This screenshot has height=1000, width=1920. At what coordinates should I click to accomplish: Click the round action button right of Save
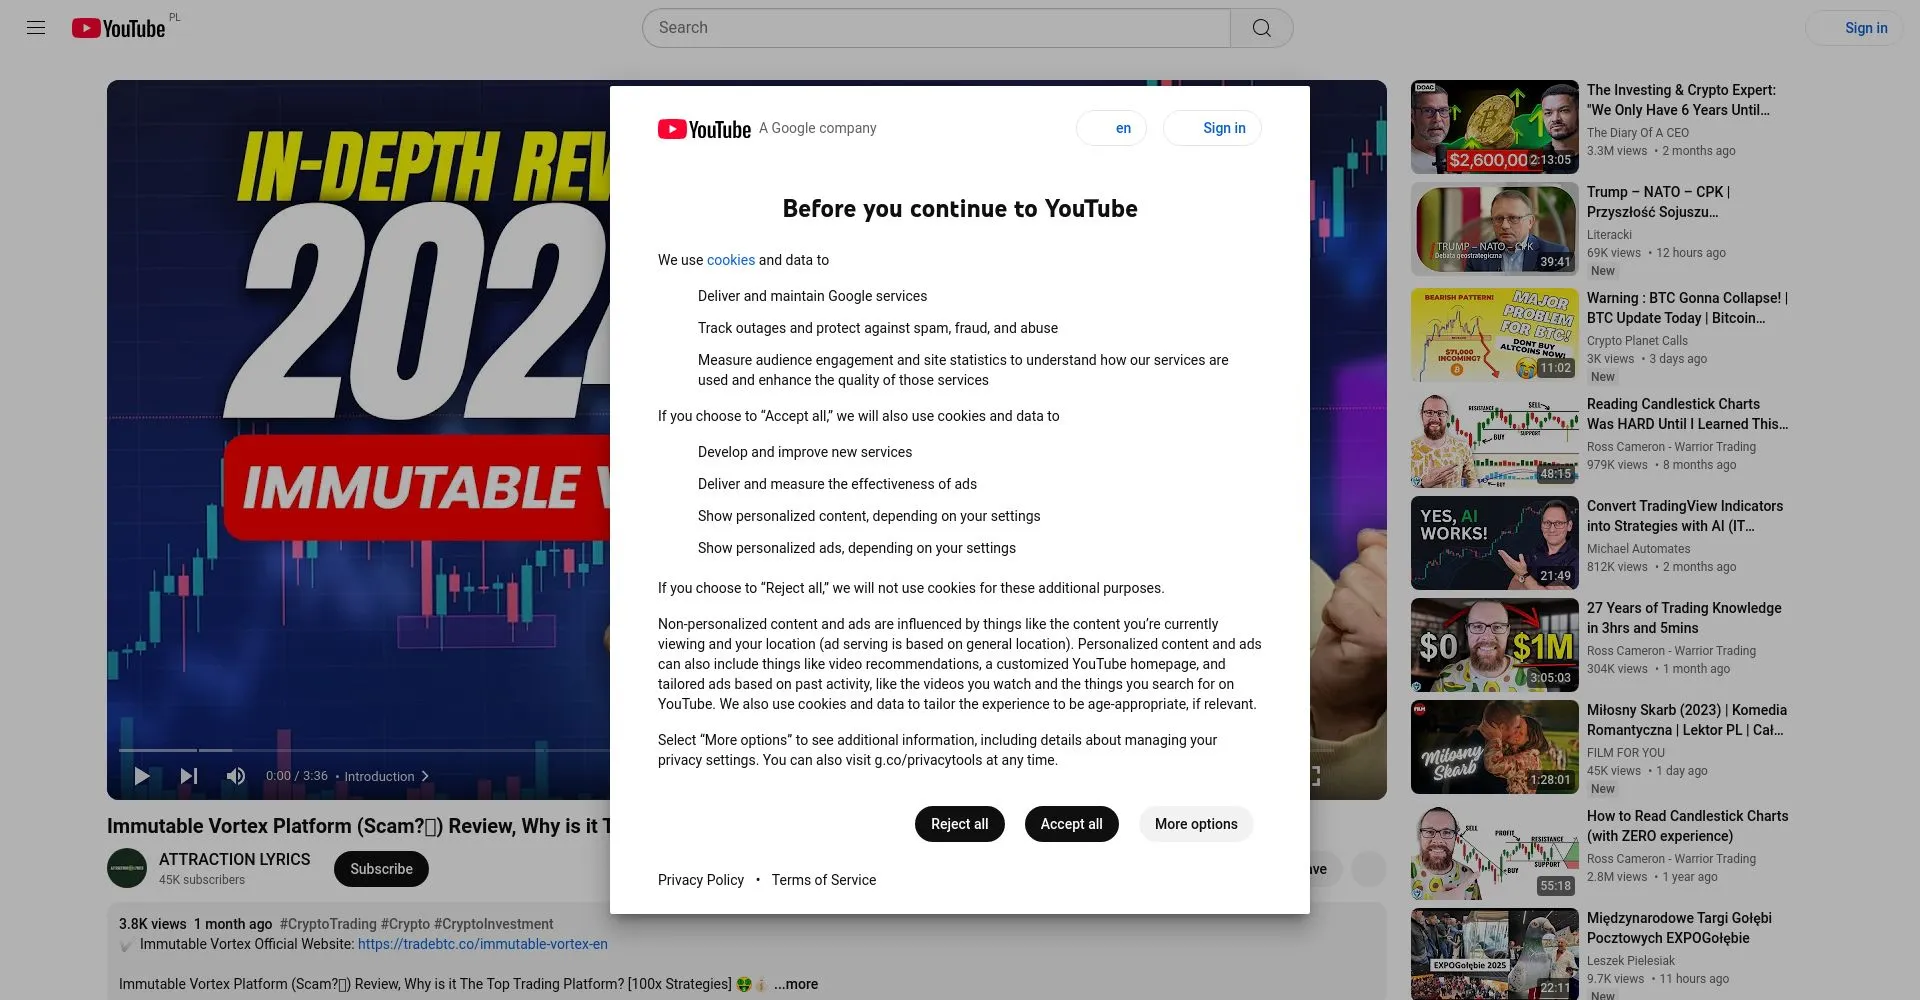click(1368, 869)
